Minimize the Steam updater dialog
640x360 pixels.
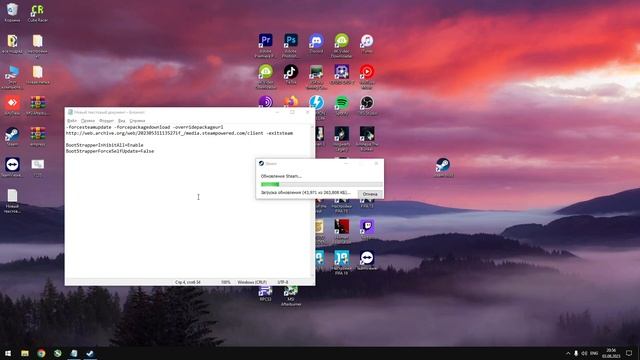click(346, 163)
